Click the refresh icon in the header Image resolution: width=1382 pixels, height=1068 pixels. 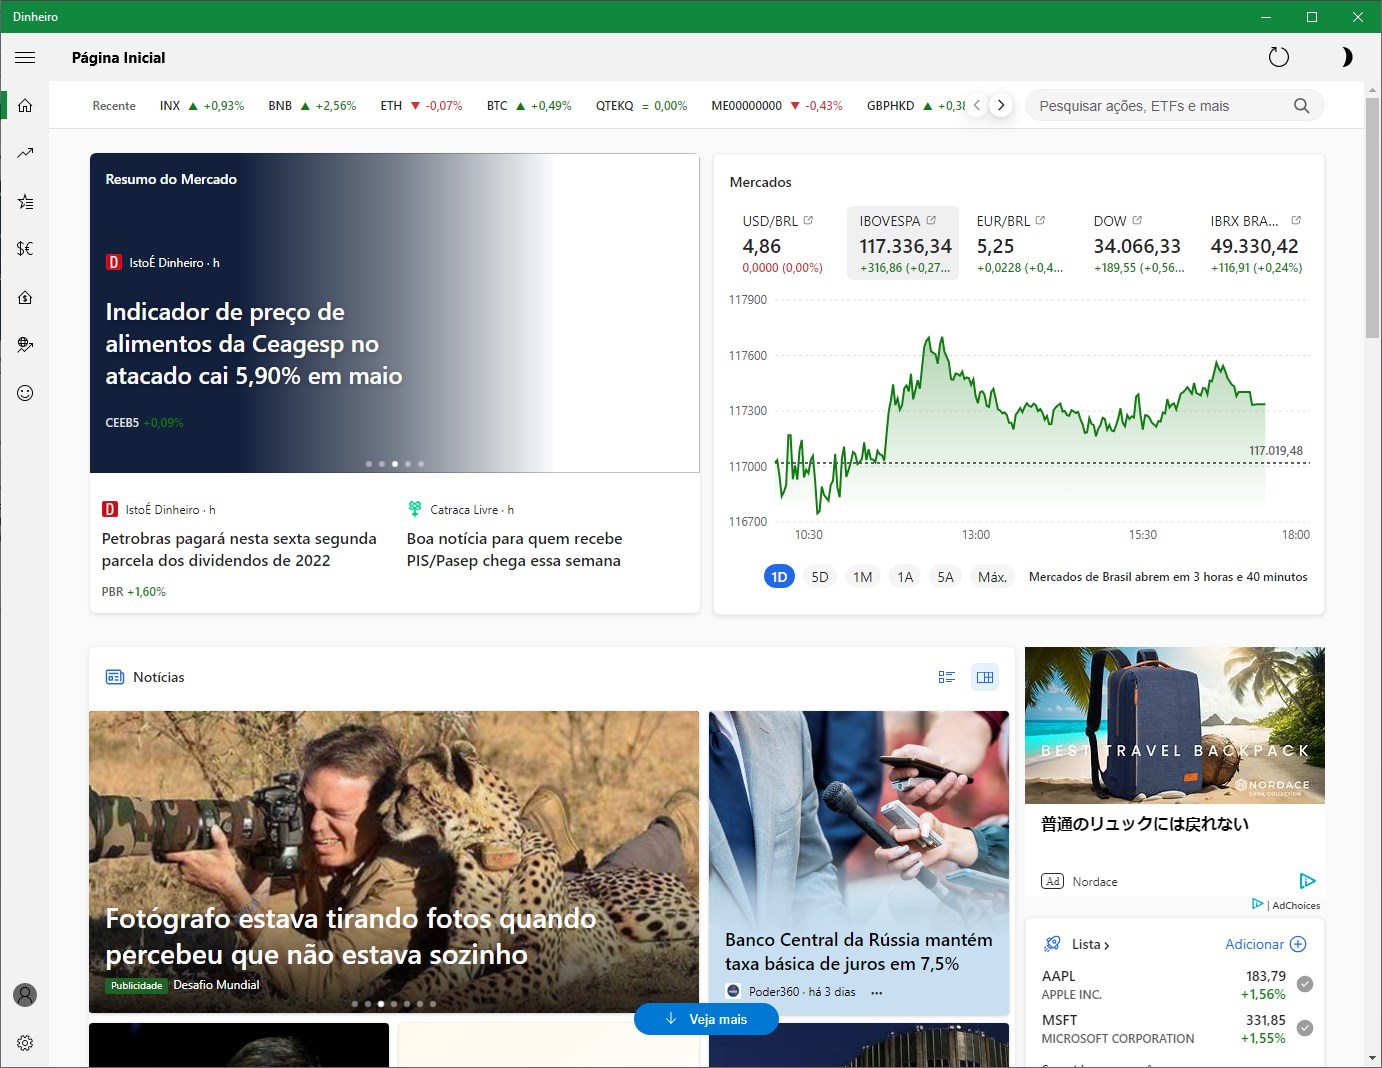coord(1279,57)
